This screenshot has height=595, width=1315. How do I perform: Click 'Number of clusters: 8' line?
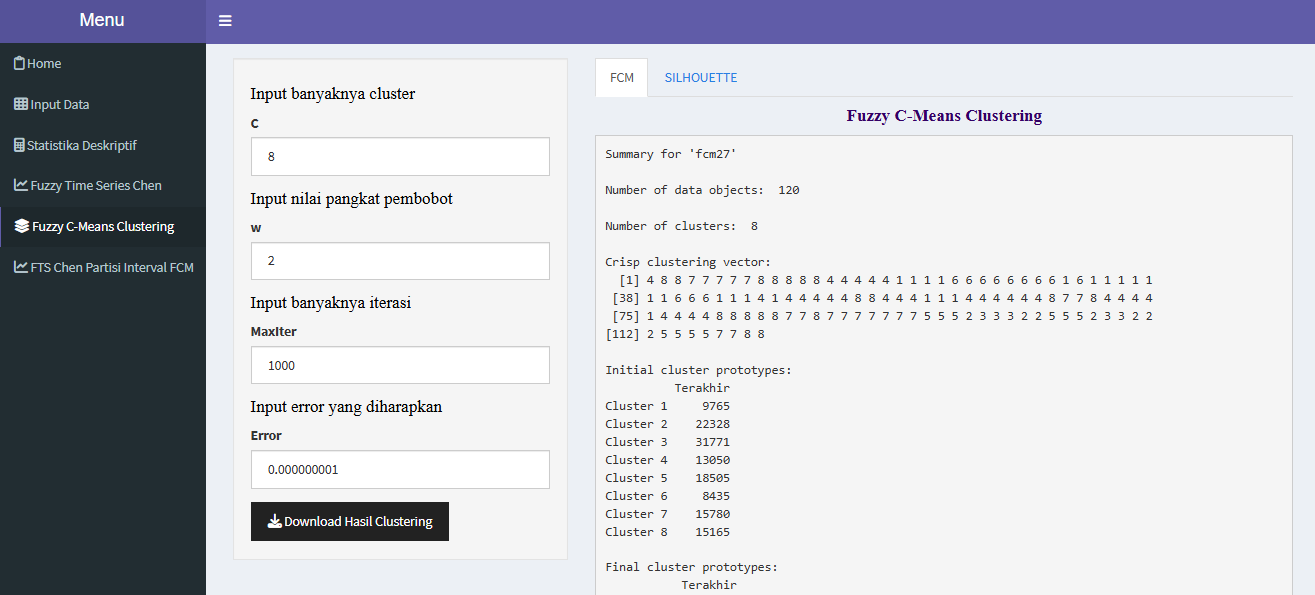(x=681, y=226)
